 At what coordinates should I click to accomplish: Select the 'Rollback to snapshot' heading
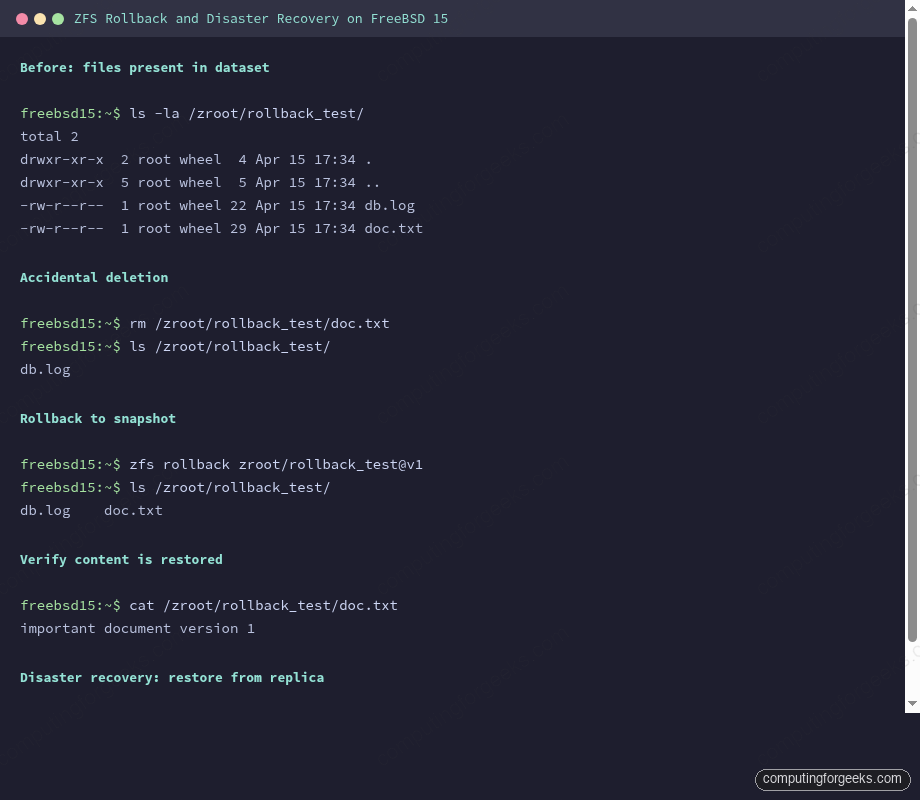coord(98,418)
